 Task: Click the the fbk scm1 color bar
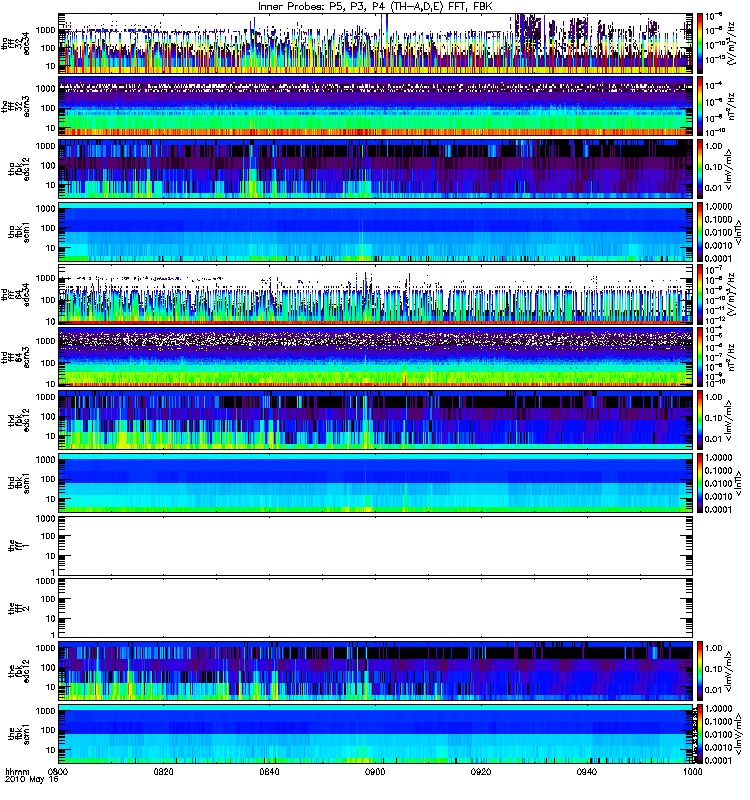click(700, 734)
